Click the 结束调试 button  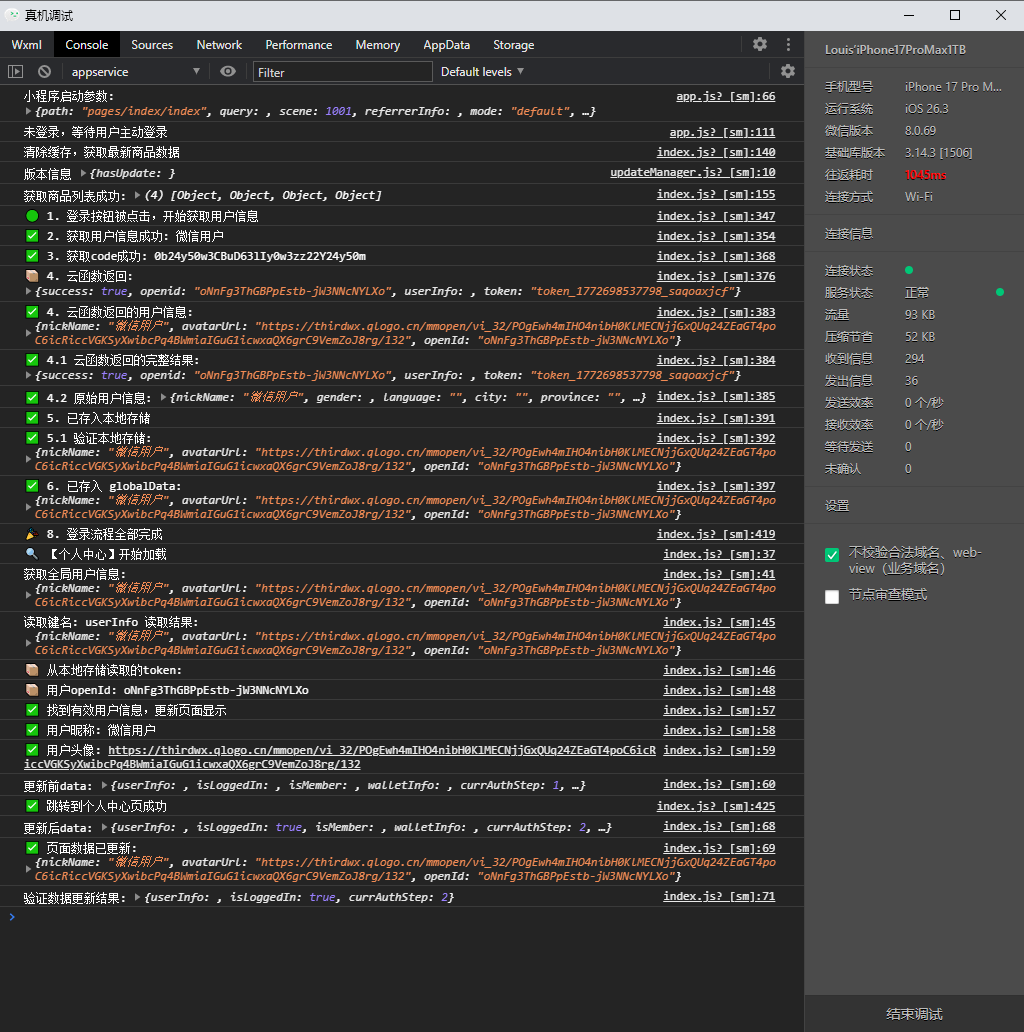point(914,1013)
